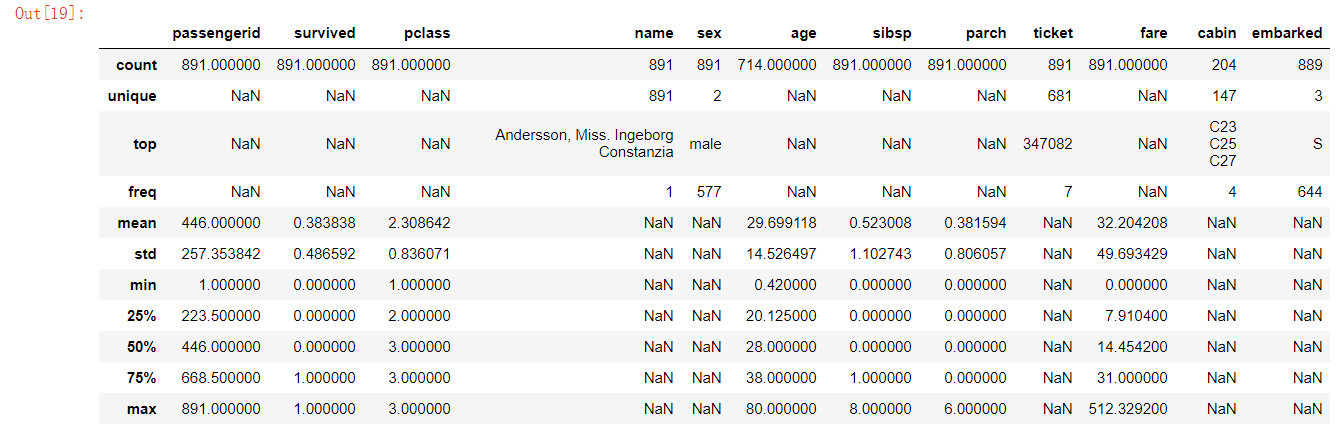Click the name column header
The width and height of the screenshot is (1340, 436).
click(654, 33)
